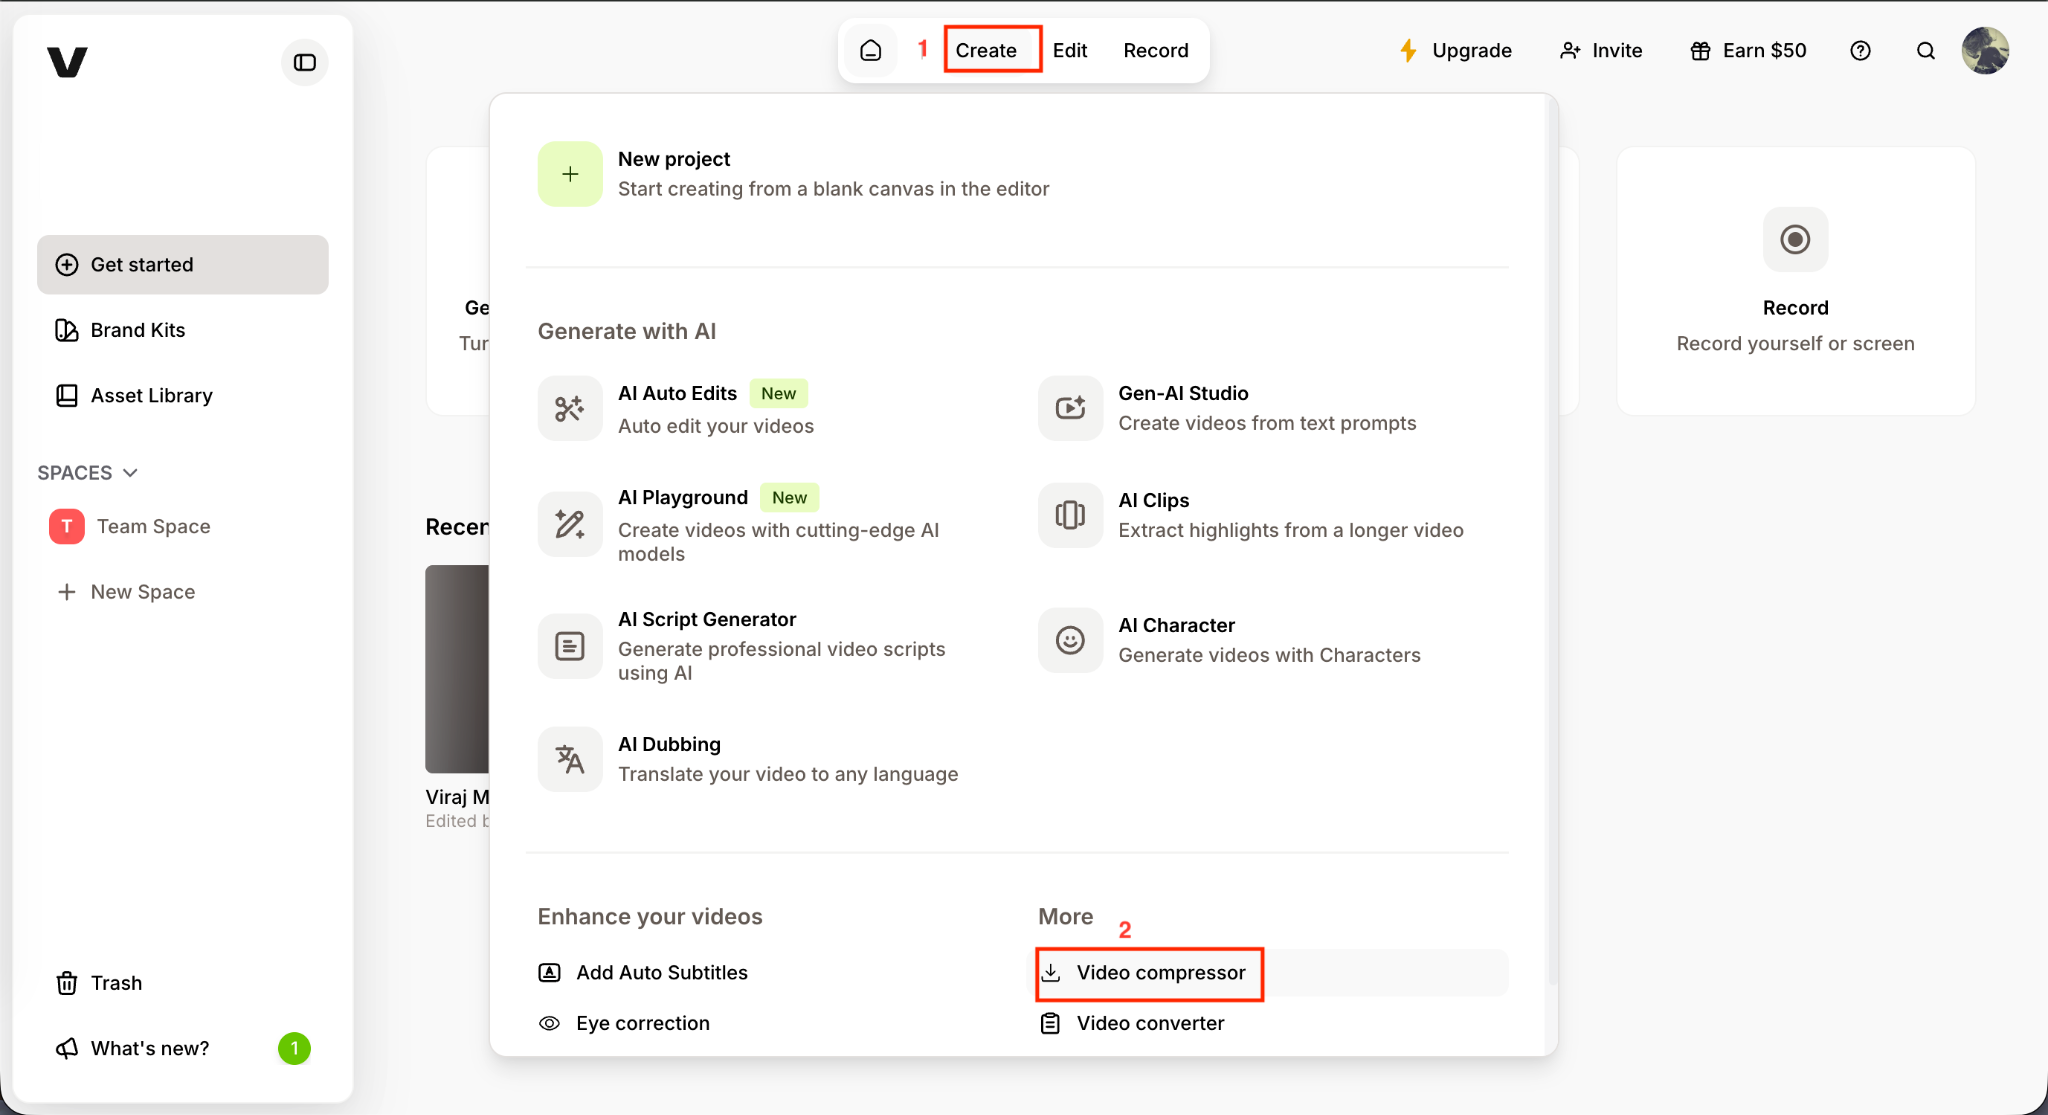Open the search magnifier icon
Image resolution: width=2048 pixels, height=1115 pixels.
(1925, 50)
